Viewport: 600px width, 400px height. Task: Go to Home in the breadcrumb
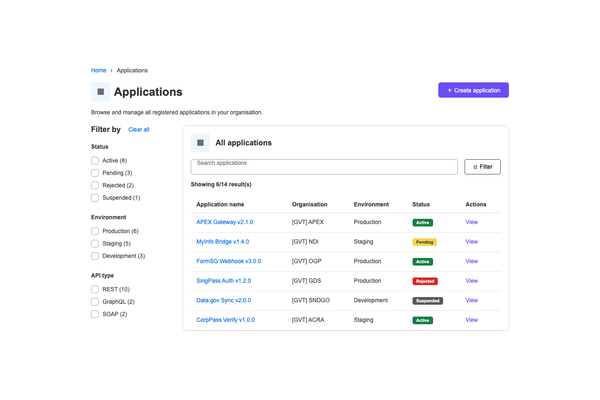click(x=98, y=70)
